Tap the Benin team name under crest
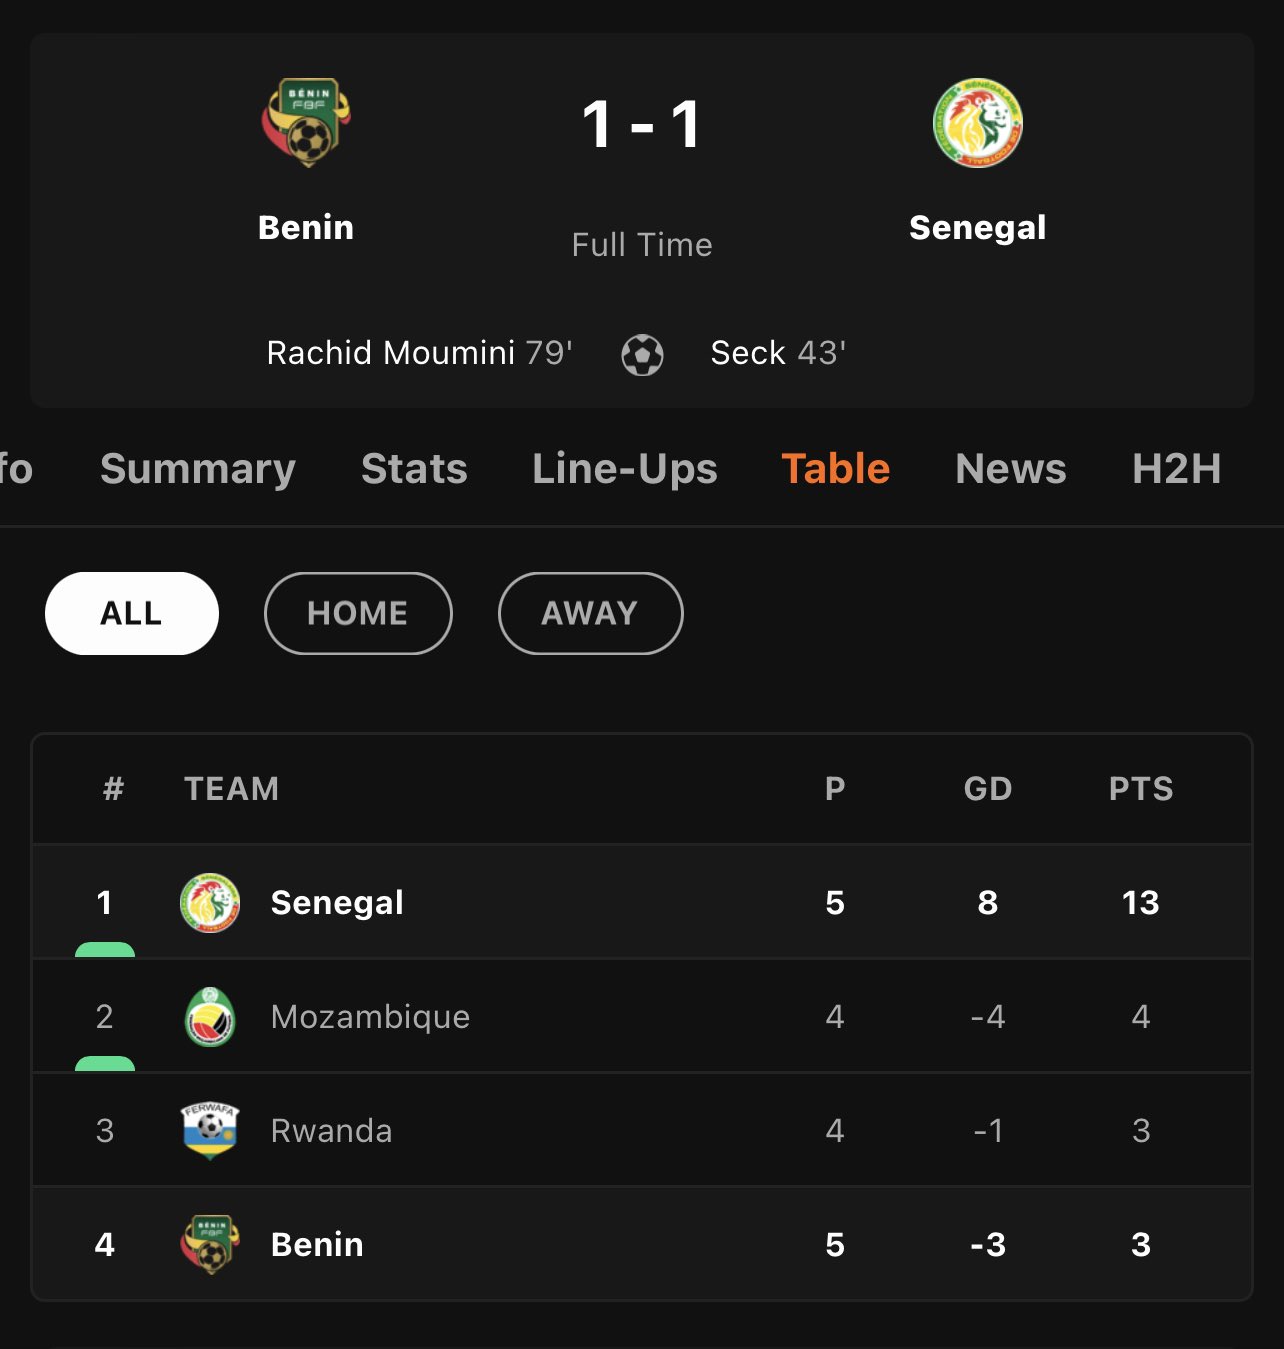Image resolution: width=1284 pixels, height=1349 pixels. [306, 227]
